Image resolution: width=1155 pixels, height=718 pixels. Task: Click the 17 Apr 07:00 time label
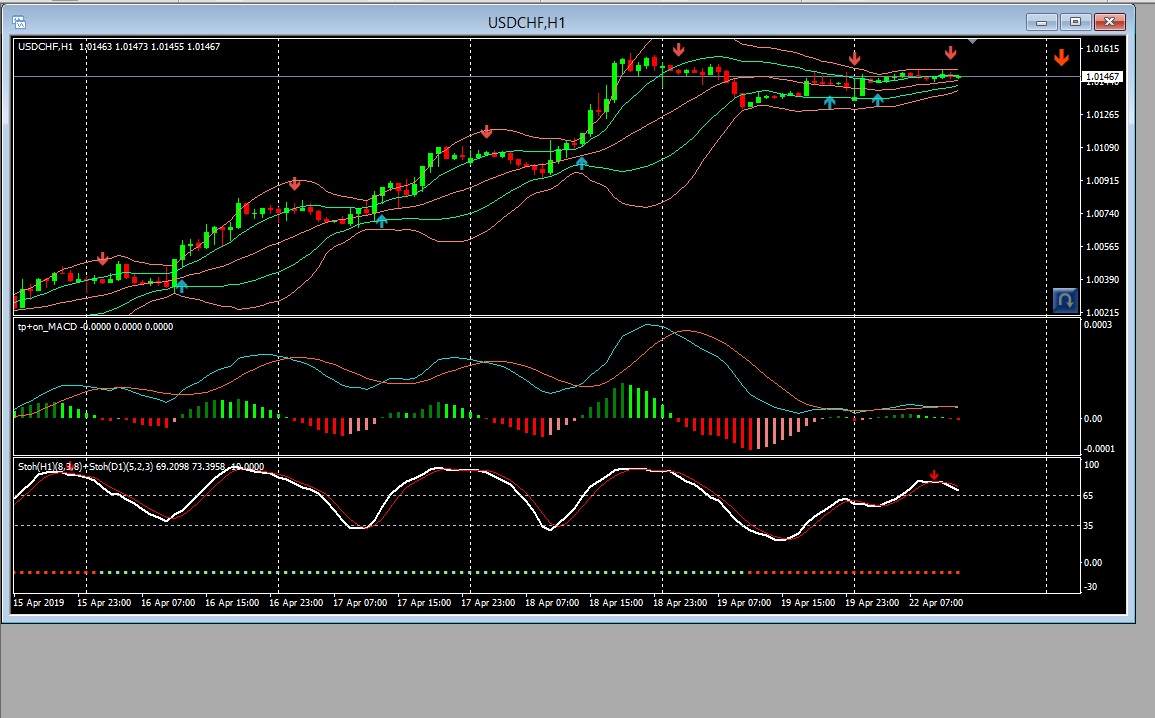click(360, 602)
